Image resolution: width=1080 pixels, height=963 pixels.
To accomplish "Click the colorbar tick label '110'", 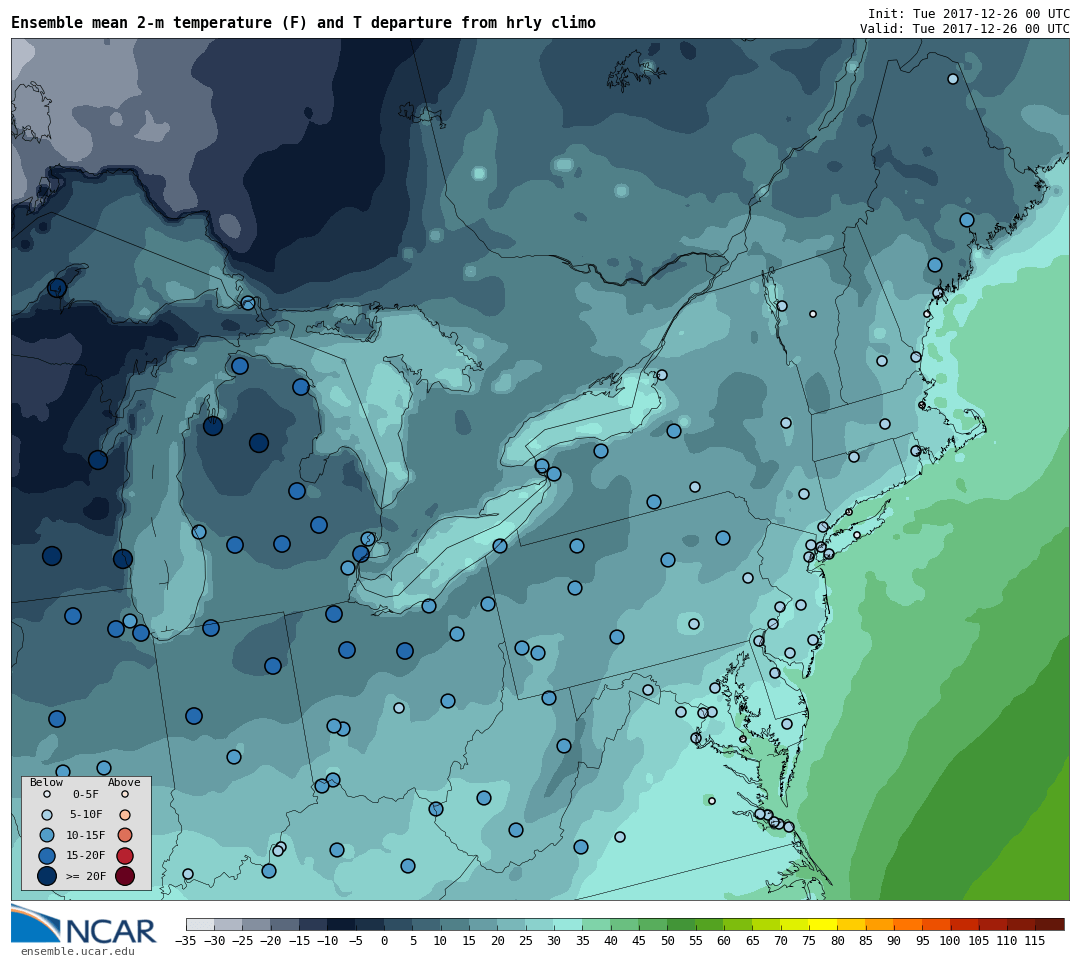I will tap(1006, 940).
